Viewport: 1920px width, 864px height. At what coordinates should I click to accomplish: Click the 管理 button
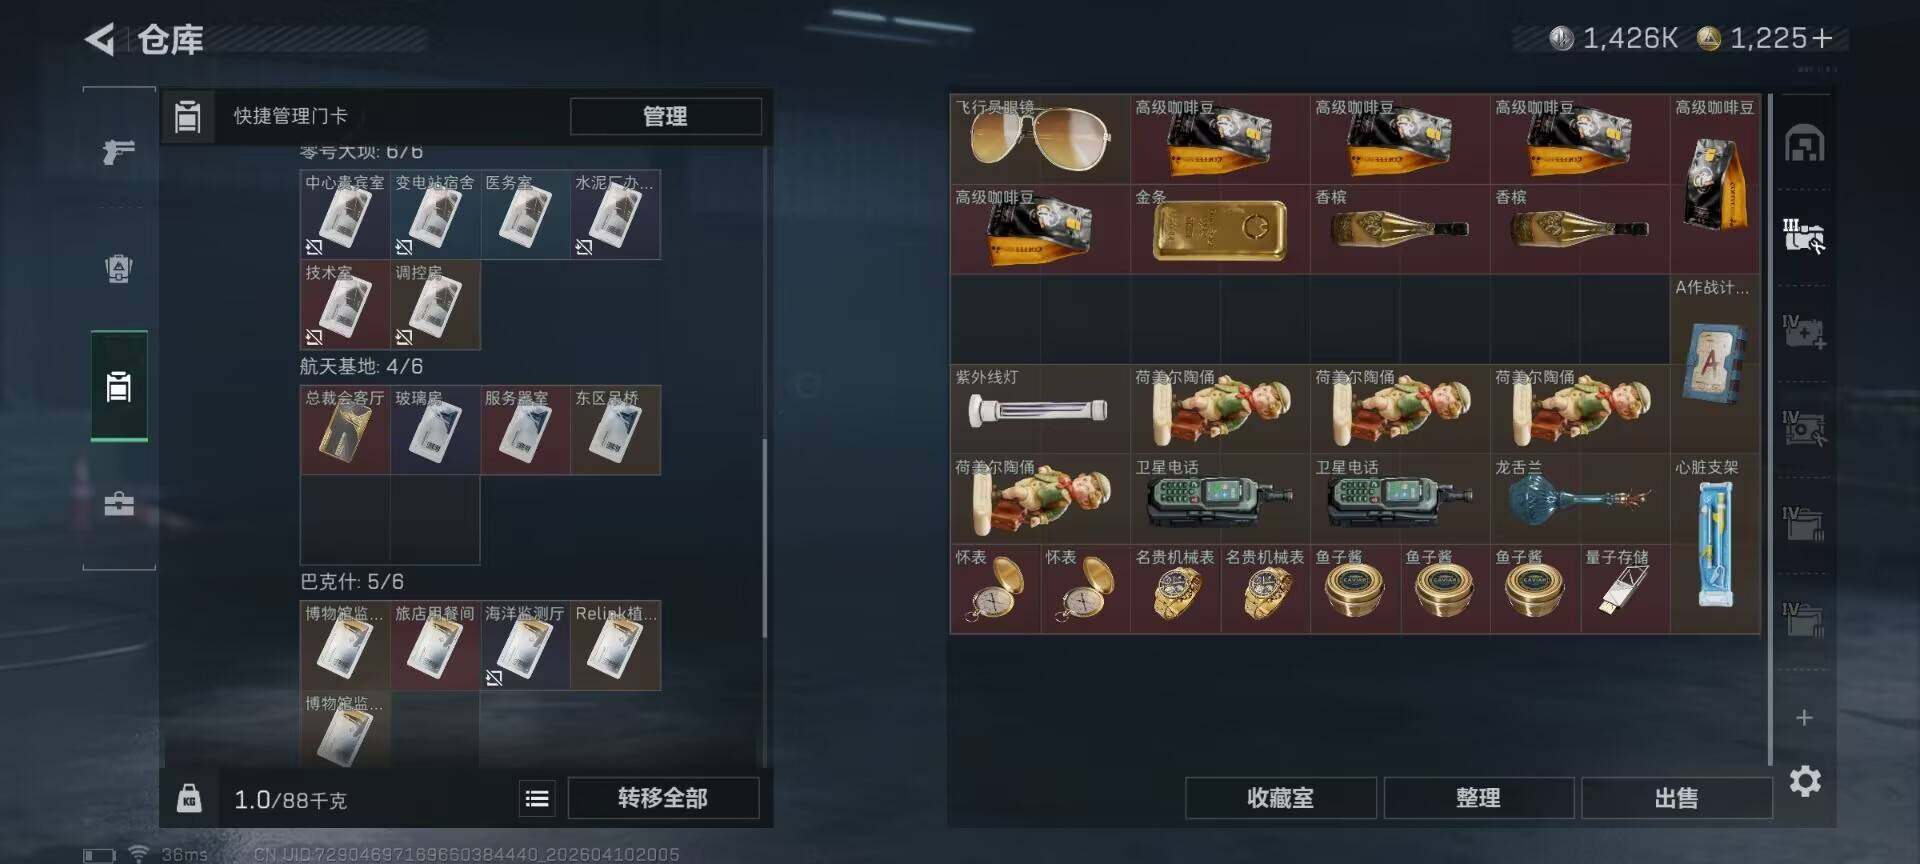pos(665,116)
